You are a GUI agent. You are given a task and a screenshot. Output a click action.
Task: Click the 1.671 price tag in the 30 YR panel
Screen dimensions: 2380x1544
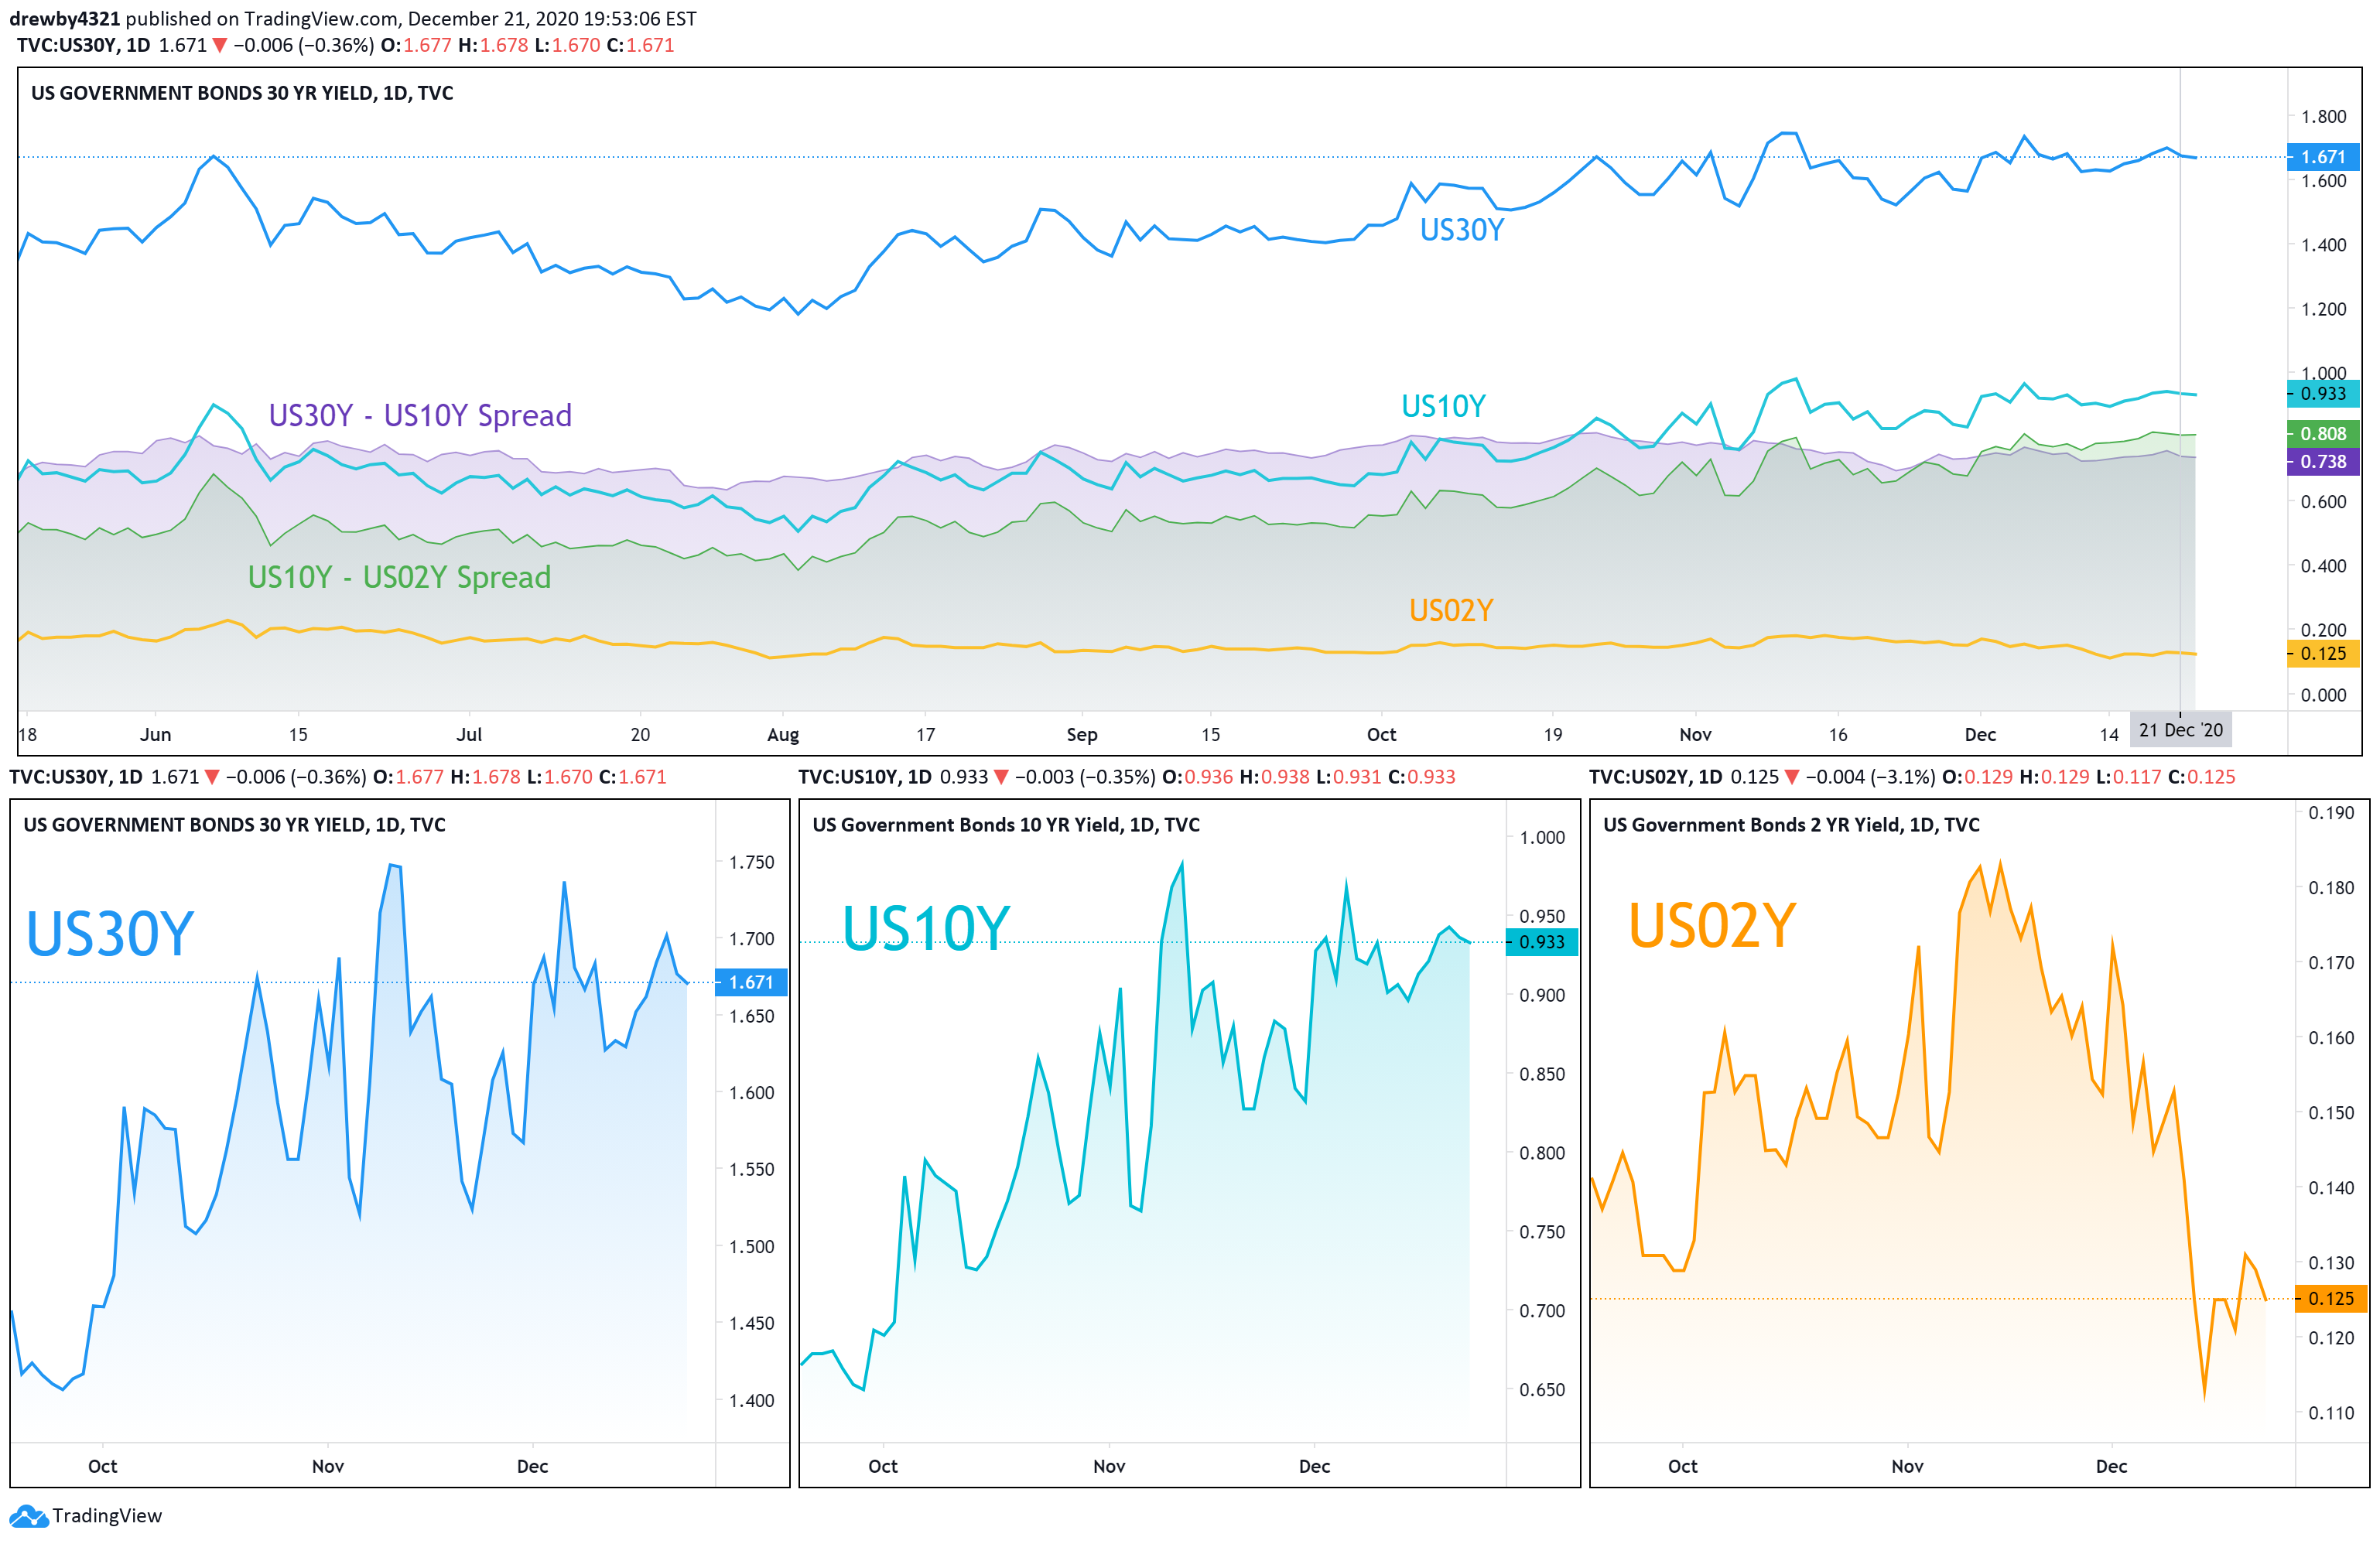751,982
